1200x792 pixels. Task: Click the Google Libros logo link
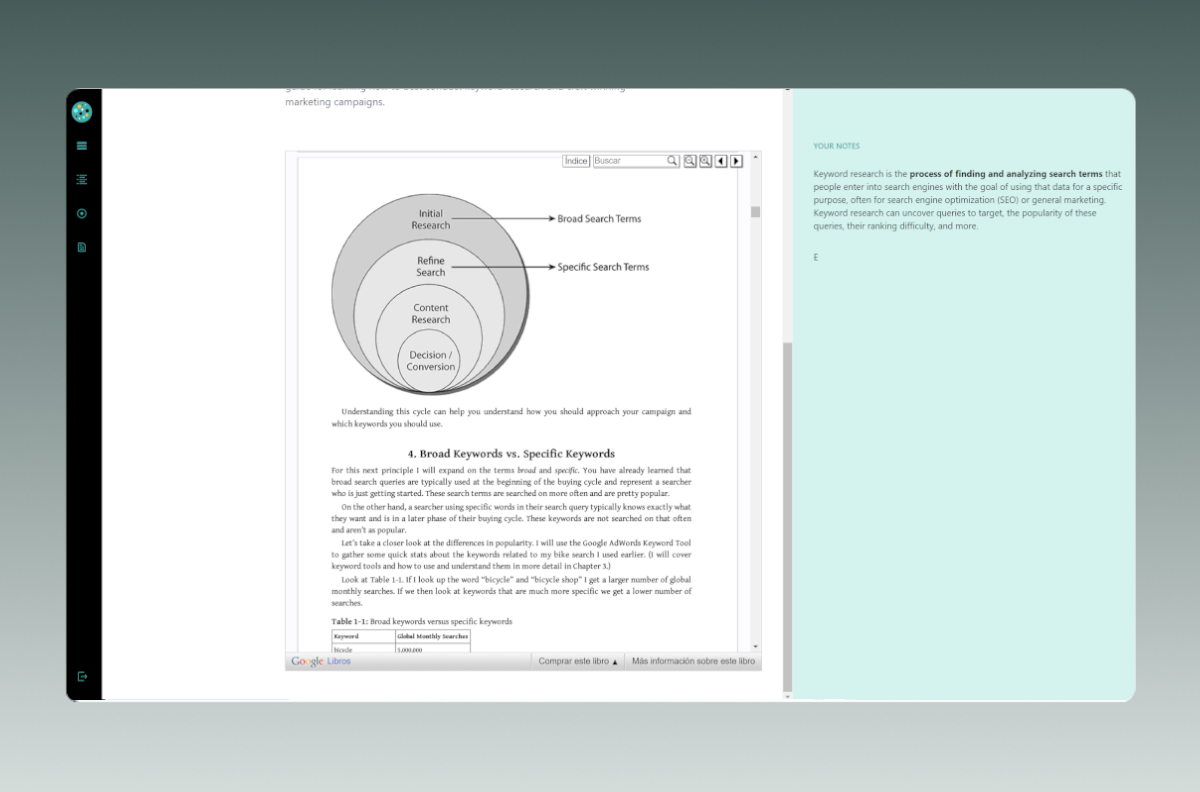point(321,662)
